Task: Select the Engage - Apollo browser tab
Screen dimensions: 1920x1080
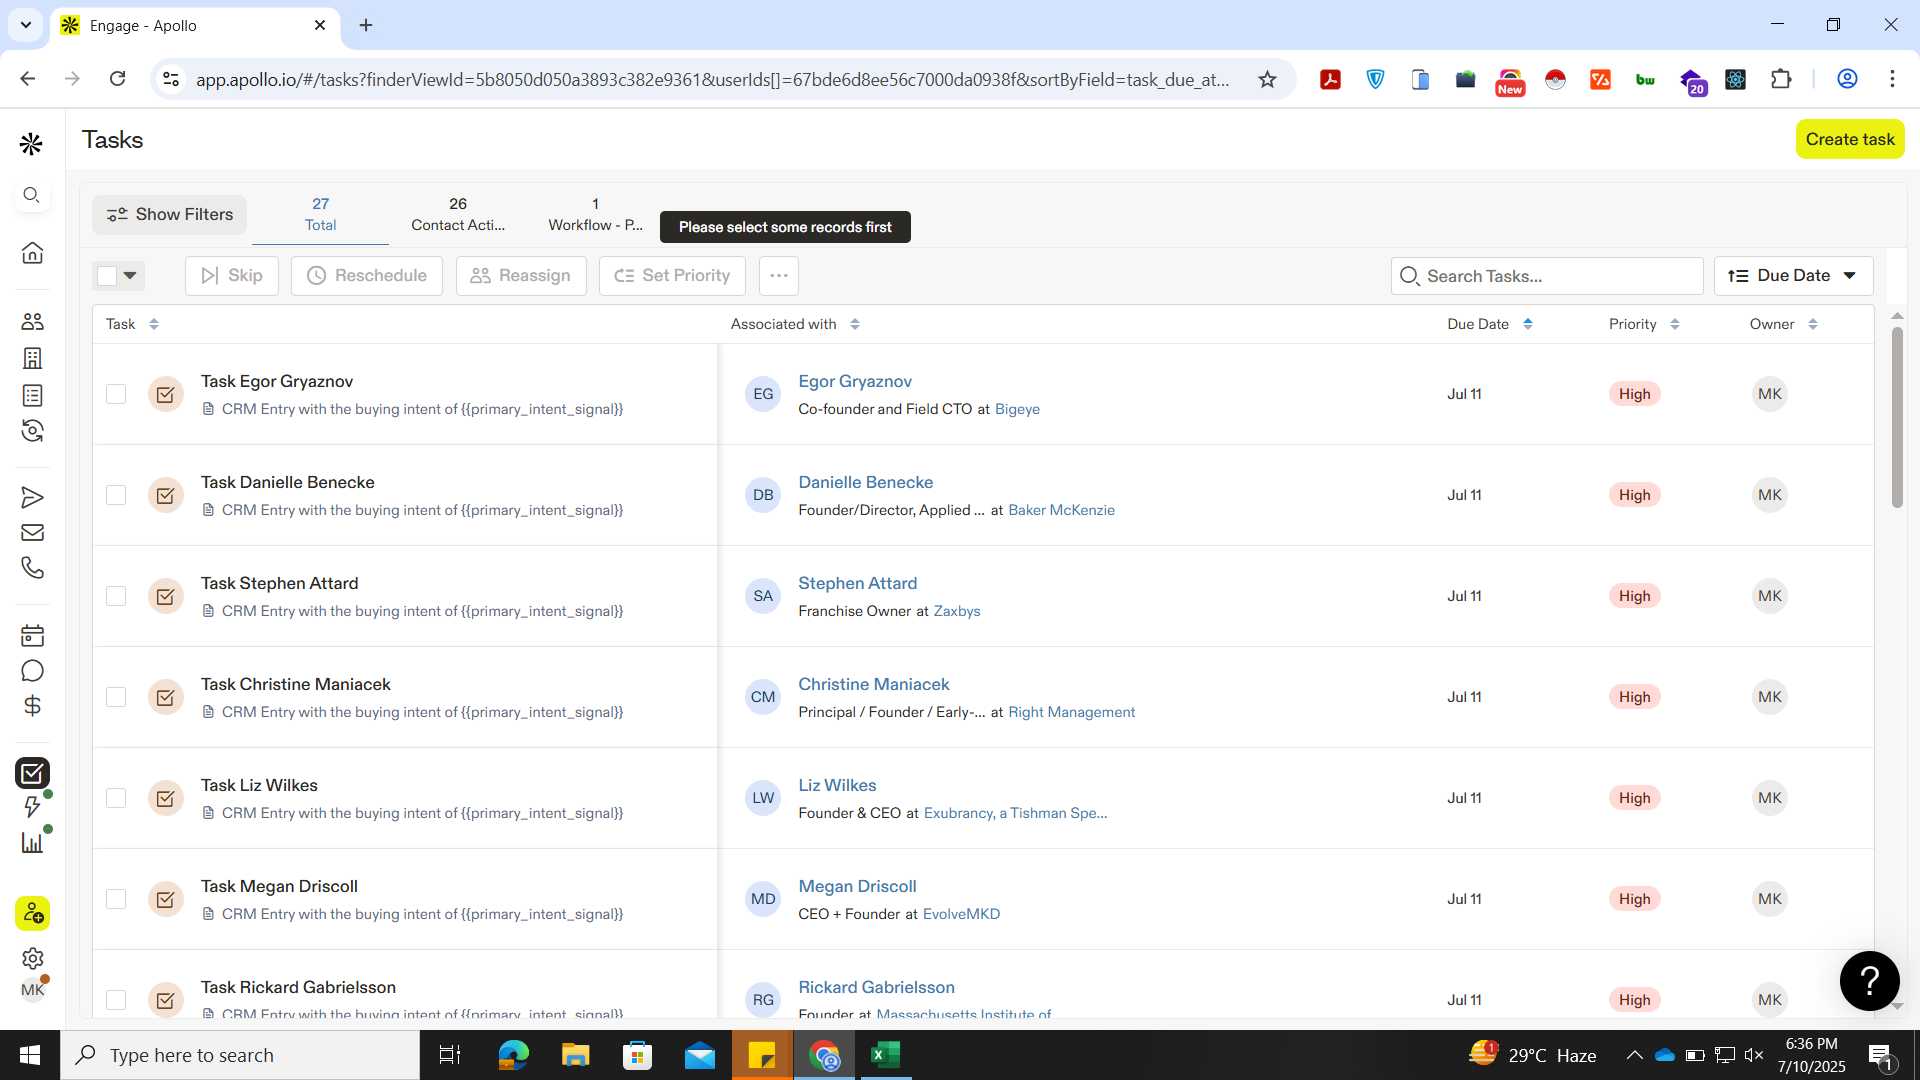Action: click(195, 25)
